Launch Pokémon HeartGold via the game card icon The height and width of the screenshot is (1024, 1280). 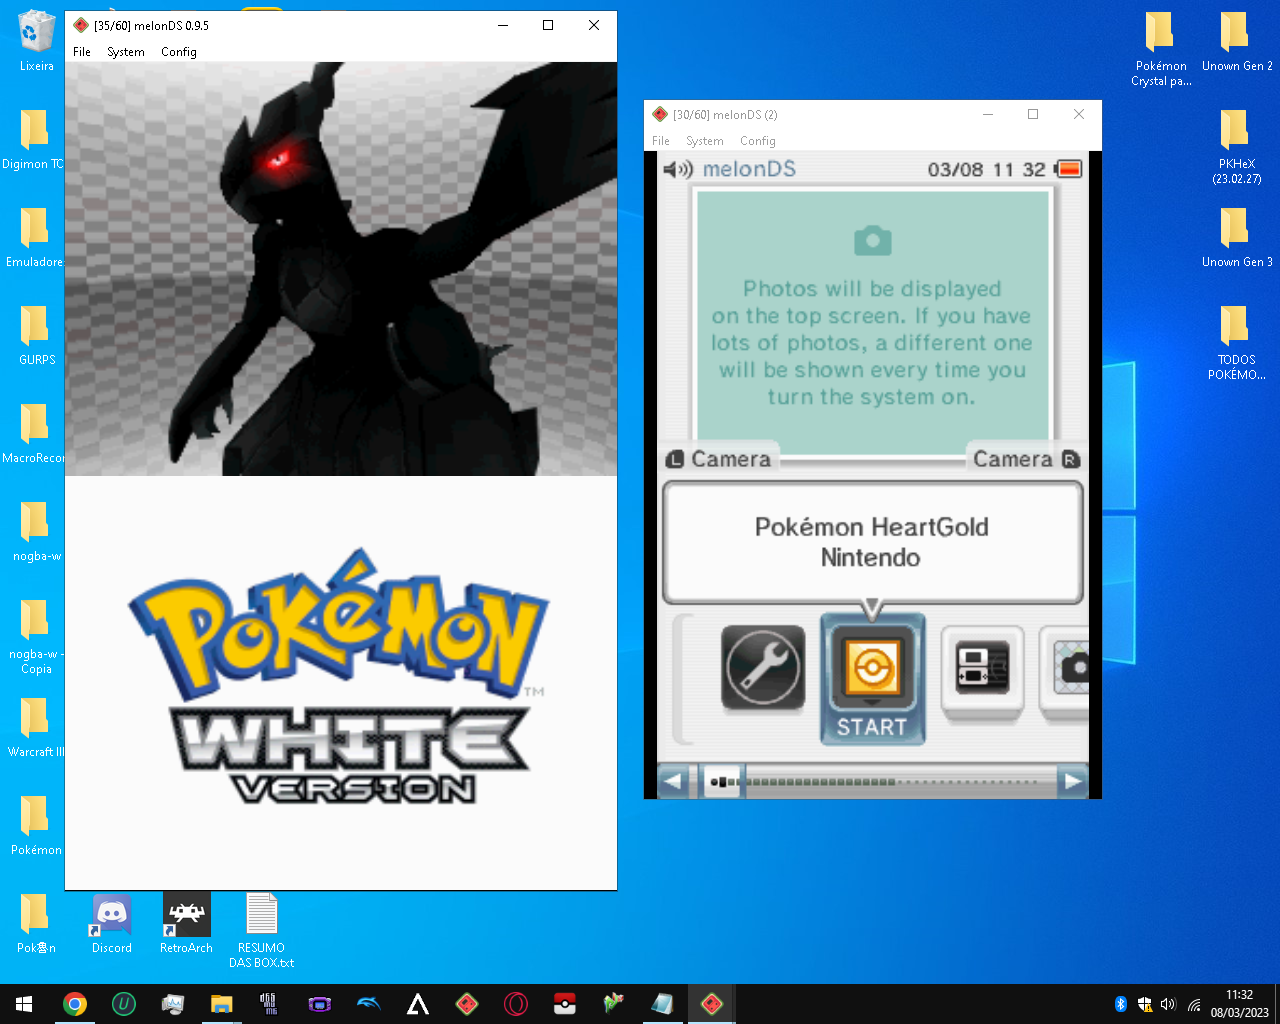(872, 668)
